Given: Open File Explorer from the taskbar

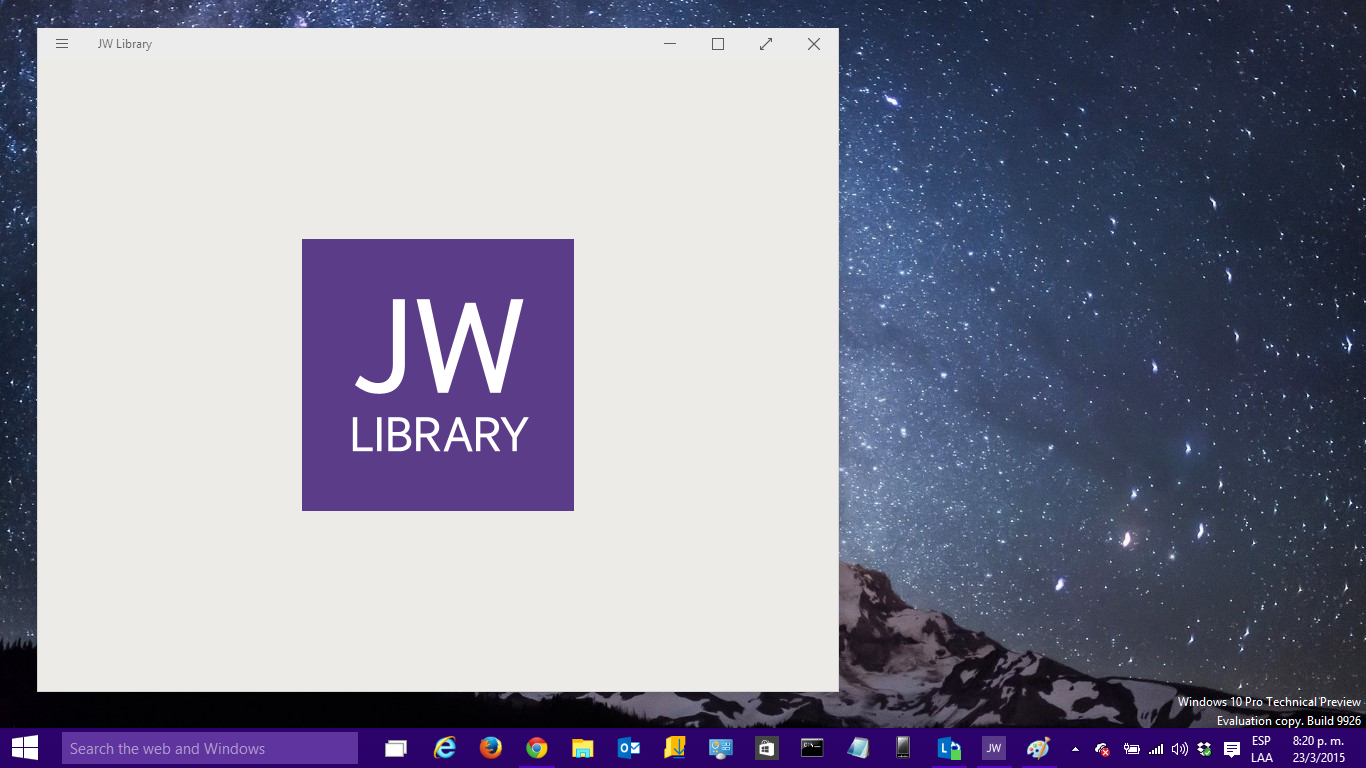Looking at the screenshot, I should 583,748.
